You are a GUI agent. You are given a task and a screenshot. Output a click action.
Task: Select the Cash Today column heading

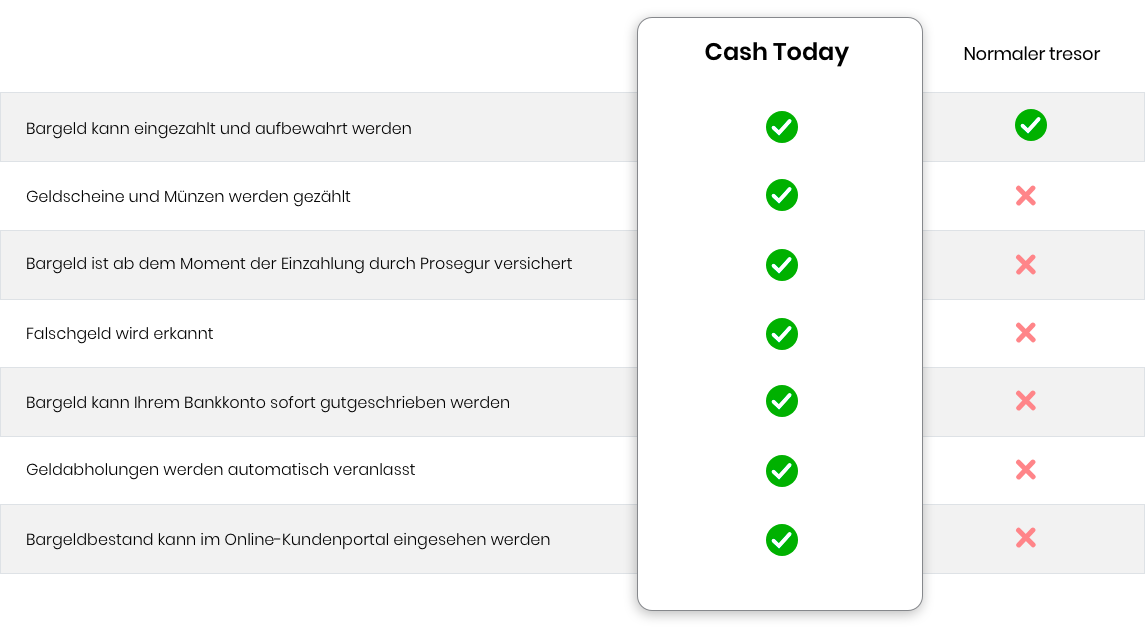(x=776, y=52)
